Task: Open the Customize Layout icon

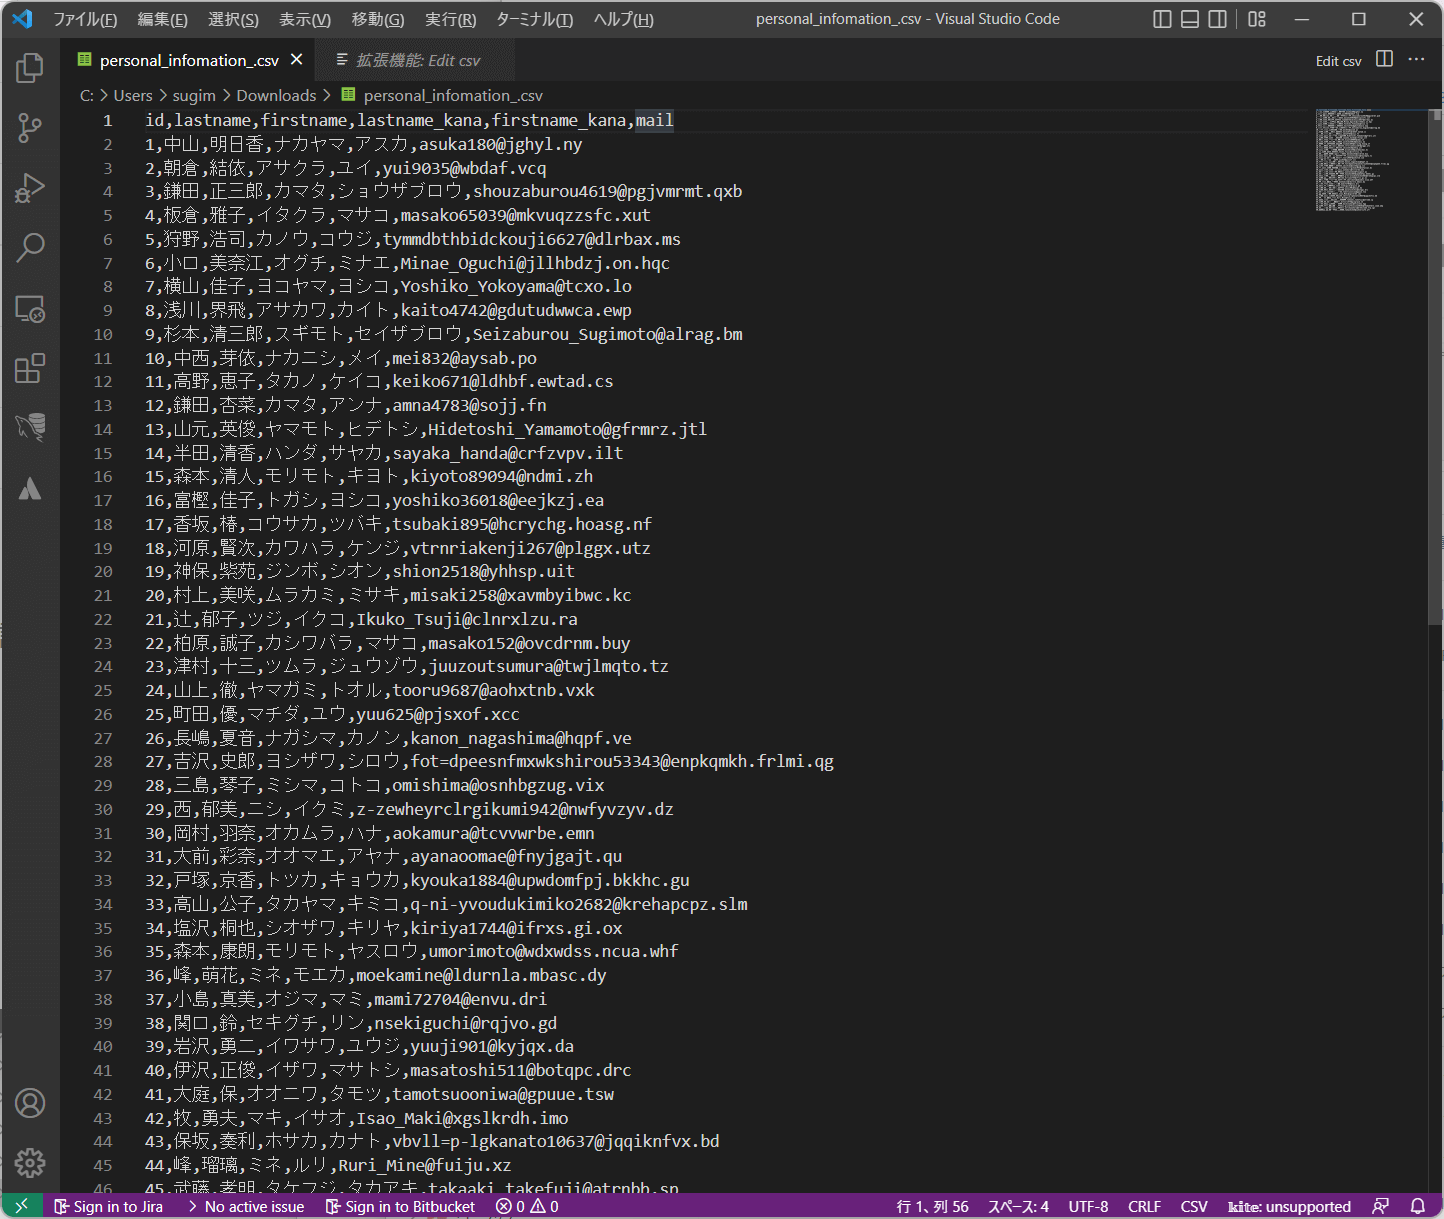Action: pyautogui.click(x=1257, y=19)
